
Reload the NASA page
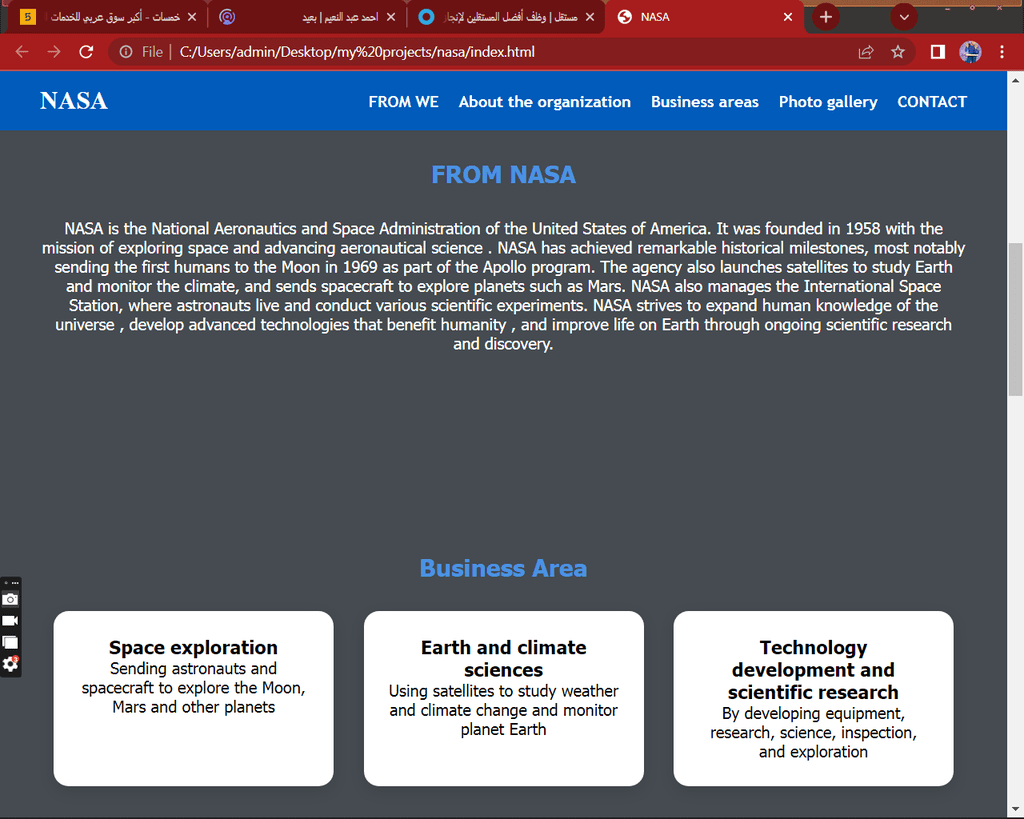pos(86,52)
